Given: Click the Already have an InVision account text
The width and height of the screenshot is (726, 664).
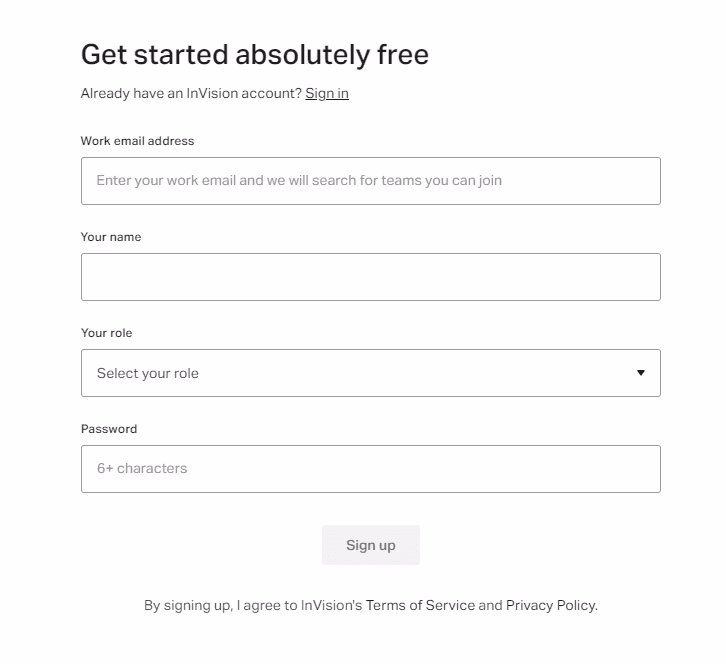Looking at the screenshot, I should point(191,94).
